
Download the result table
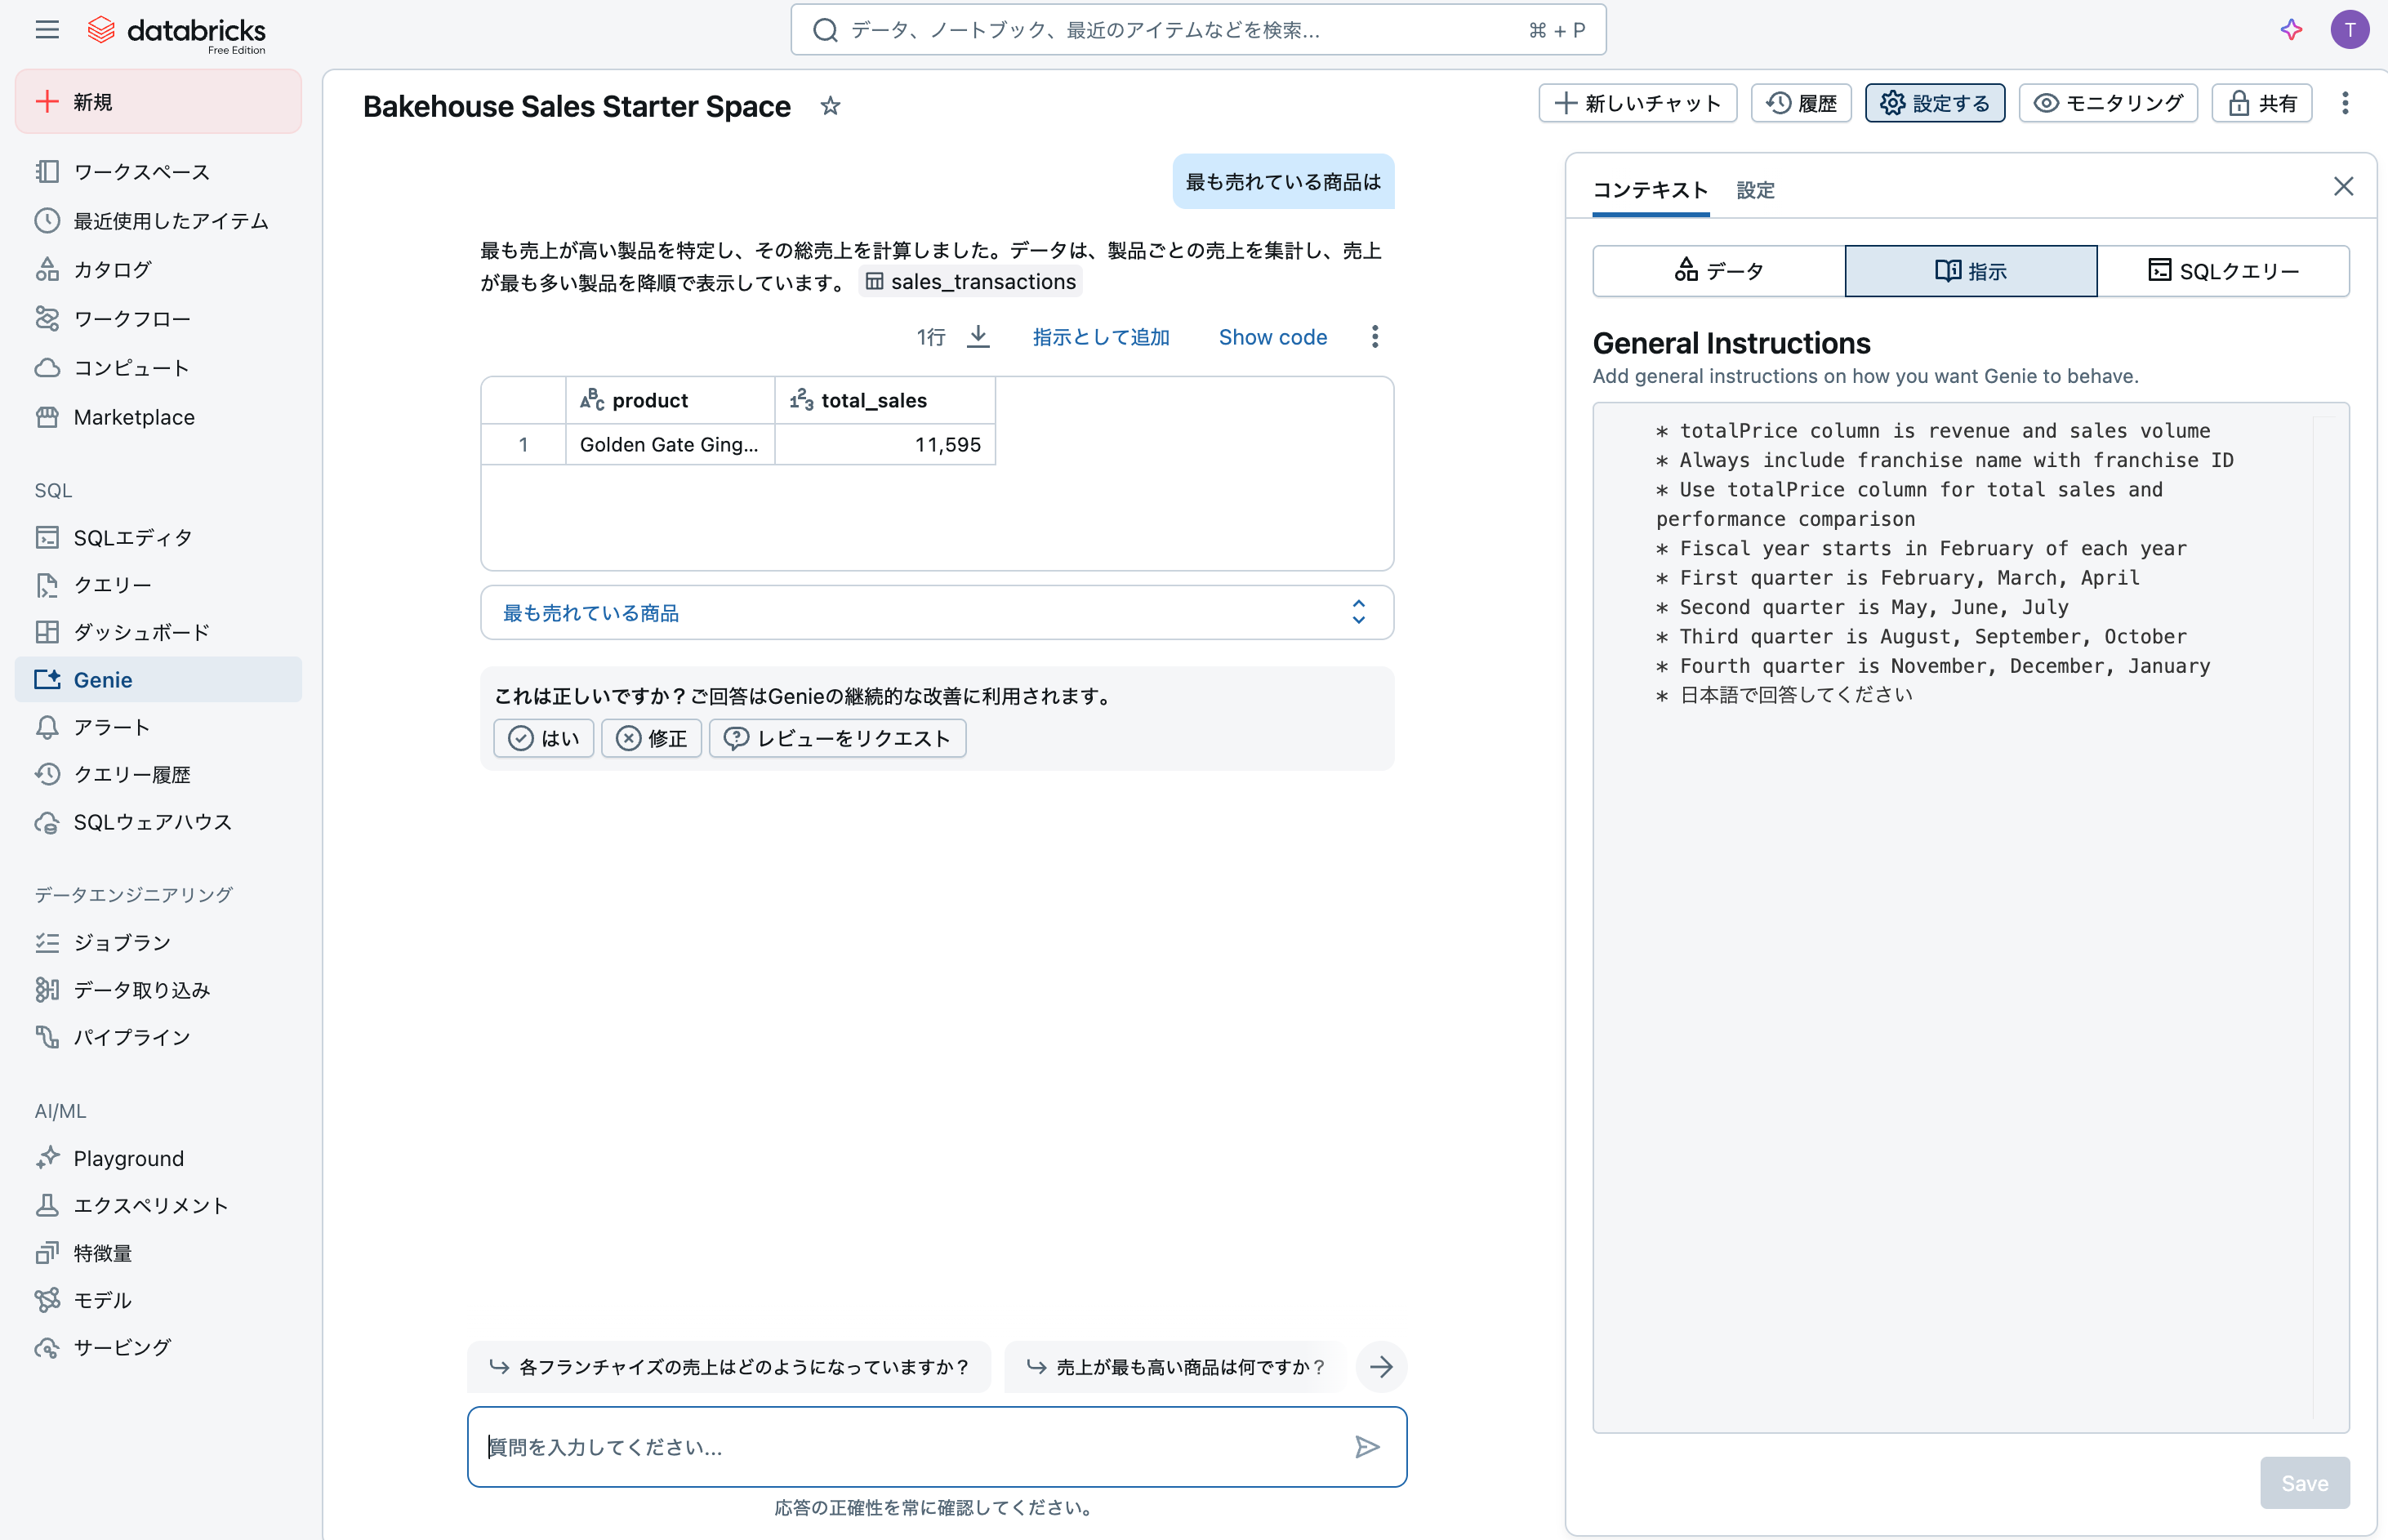coord(978,337)
